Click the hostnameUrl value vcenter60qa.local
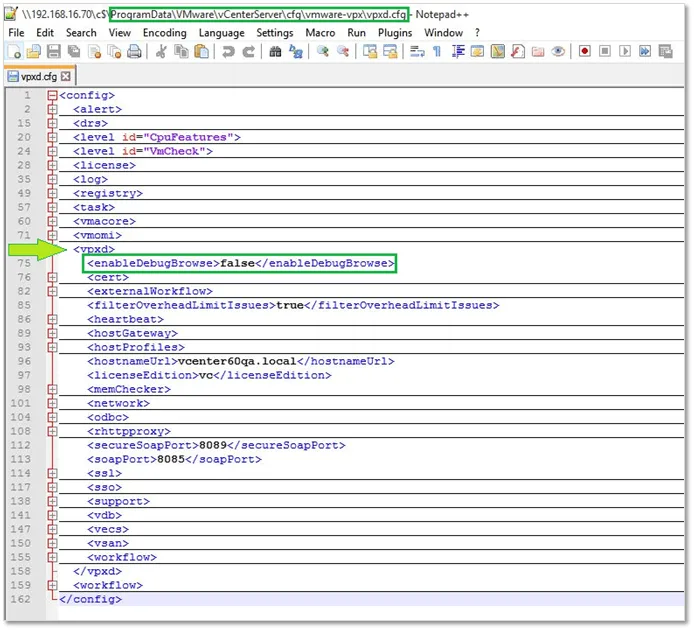 coord(237,362)
